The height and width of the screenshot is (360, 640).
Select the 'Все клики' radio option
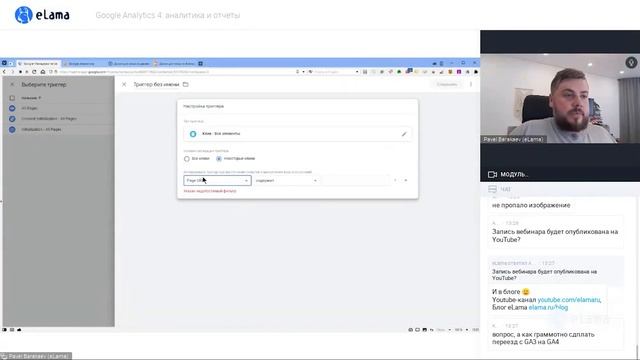187,159
